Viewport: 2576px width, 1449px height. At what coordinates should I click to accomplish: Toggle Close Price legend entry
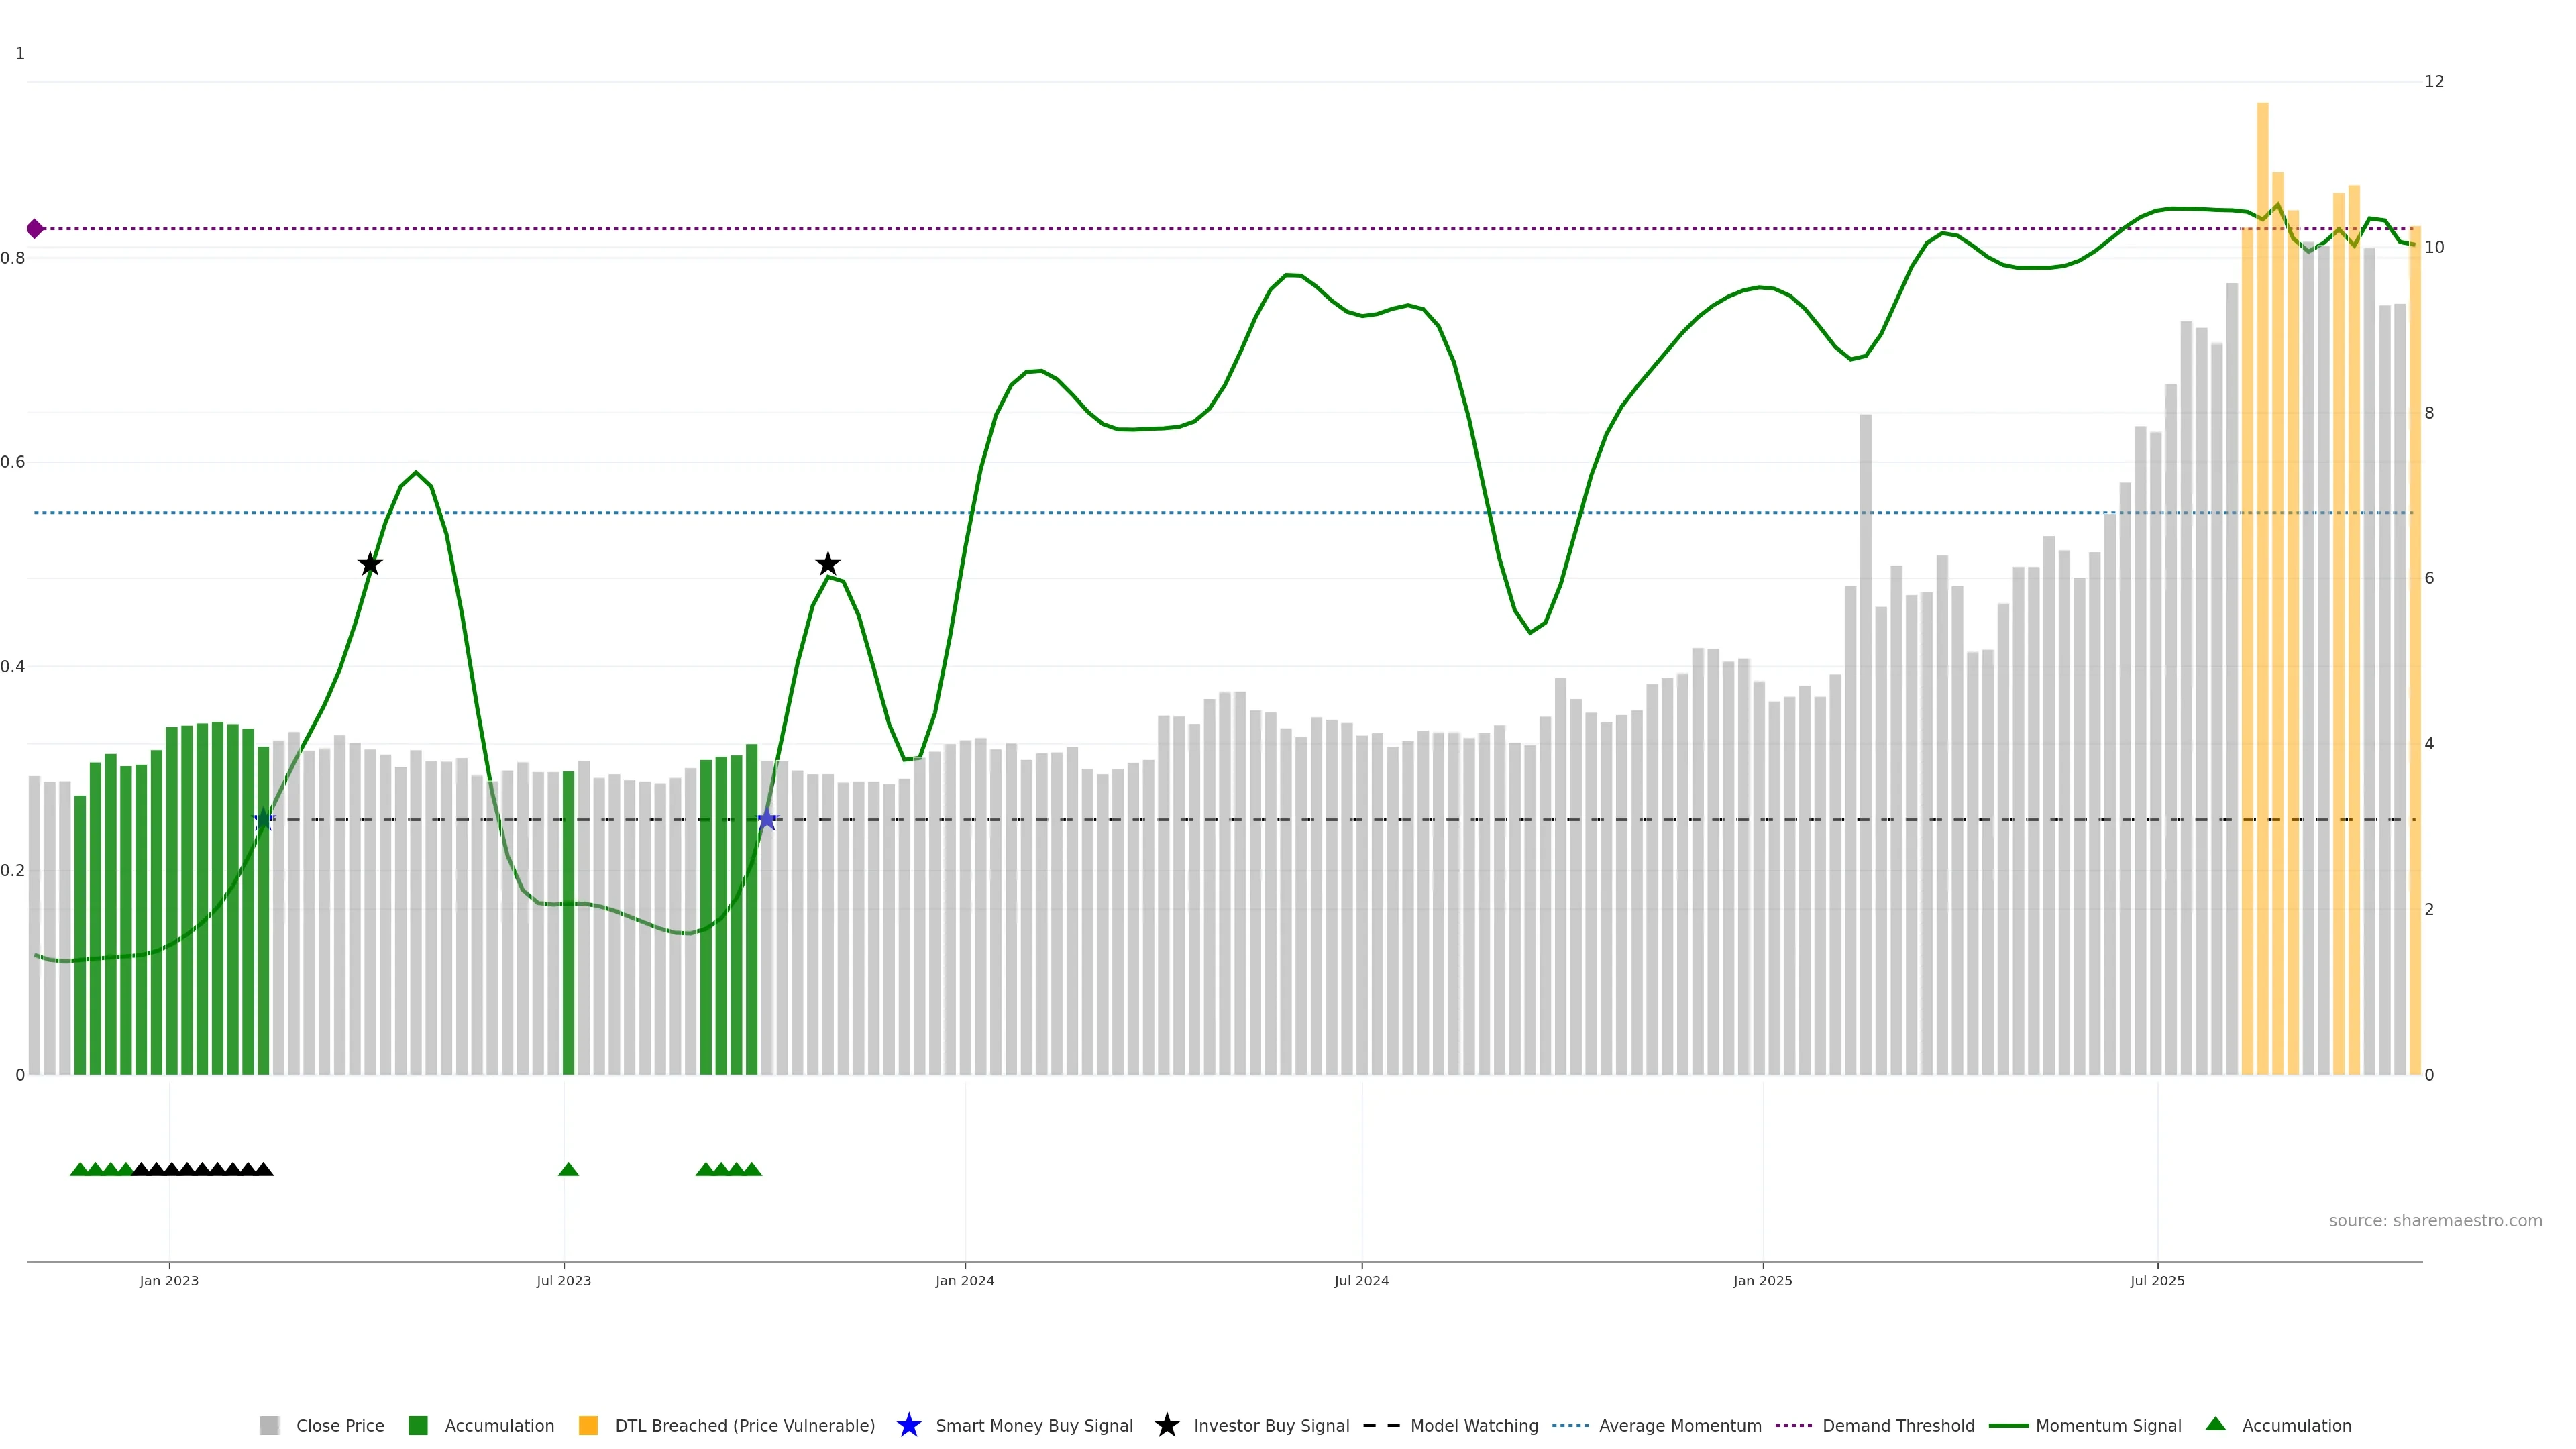point(339,1425)
